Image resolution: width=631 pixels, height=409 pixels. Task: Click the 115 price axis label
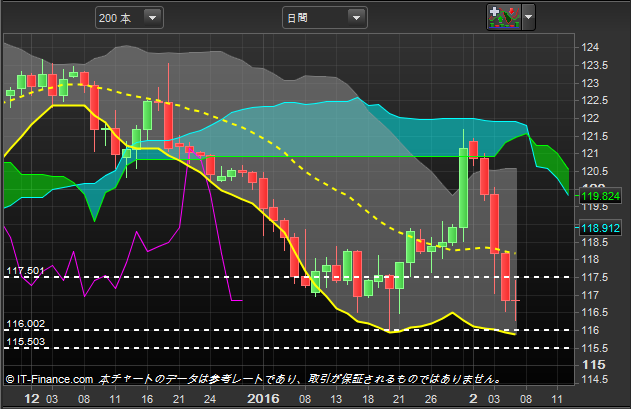(594, 365)
